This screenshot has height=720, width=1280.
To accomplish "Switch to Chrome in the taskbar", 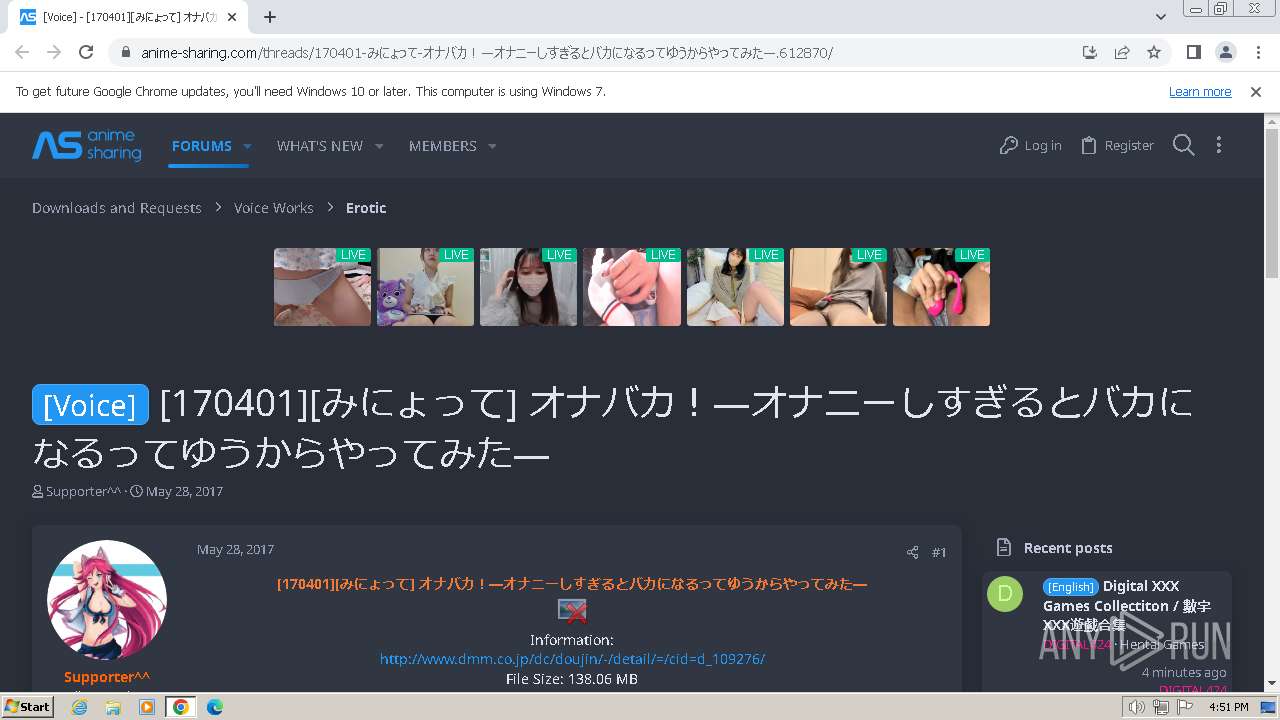I will pyautogui.click(x=180, y=707).
